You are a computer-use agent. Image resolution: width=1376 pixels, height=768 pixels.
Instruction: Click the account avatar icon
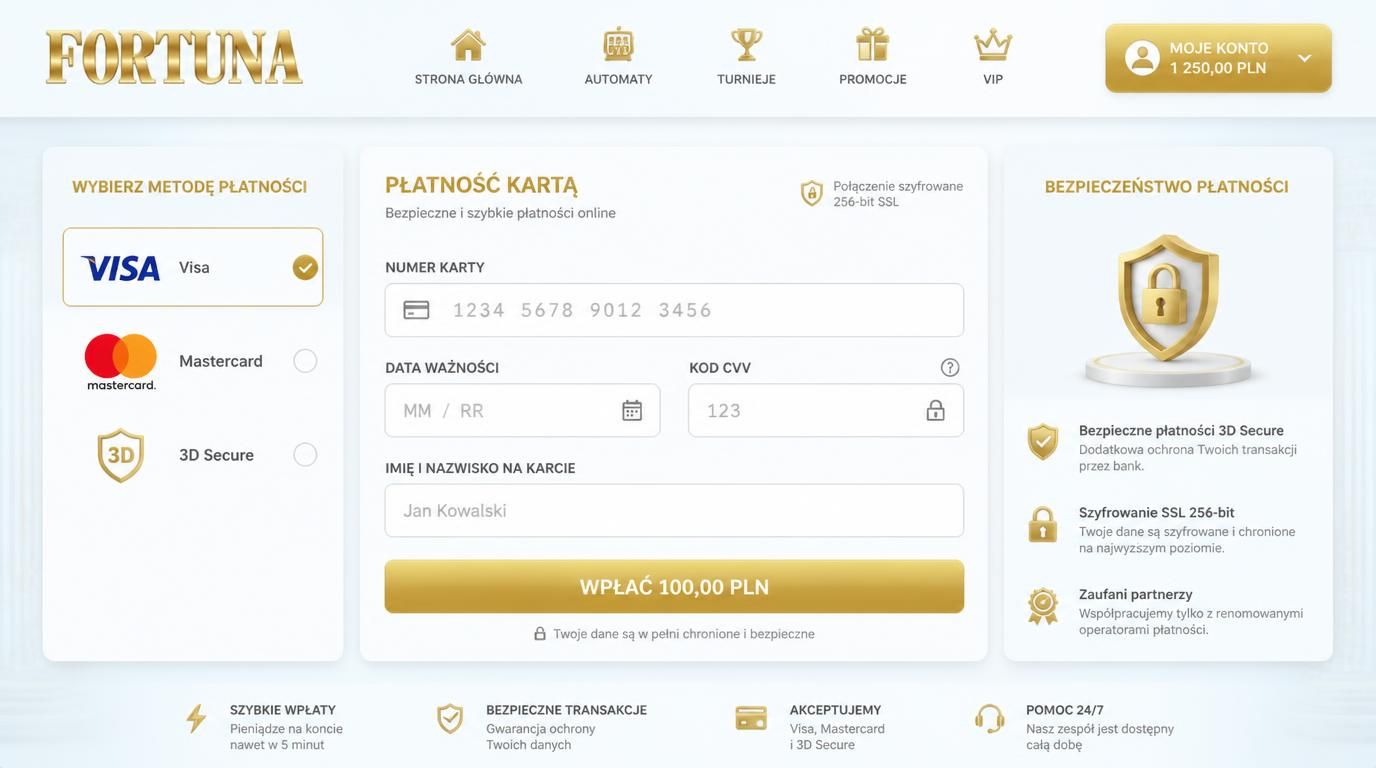point(1142,58)
